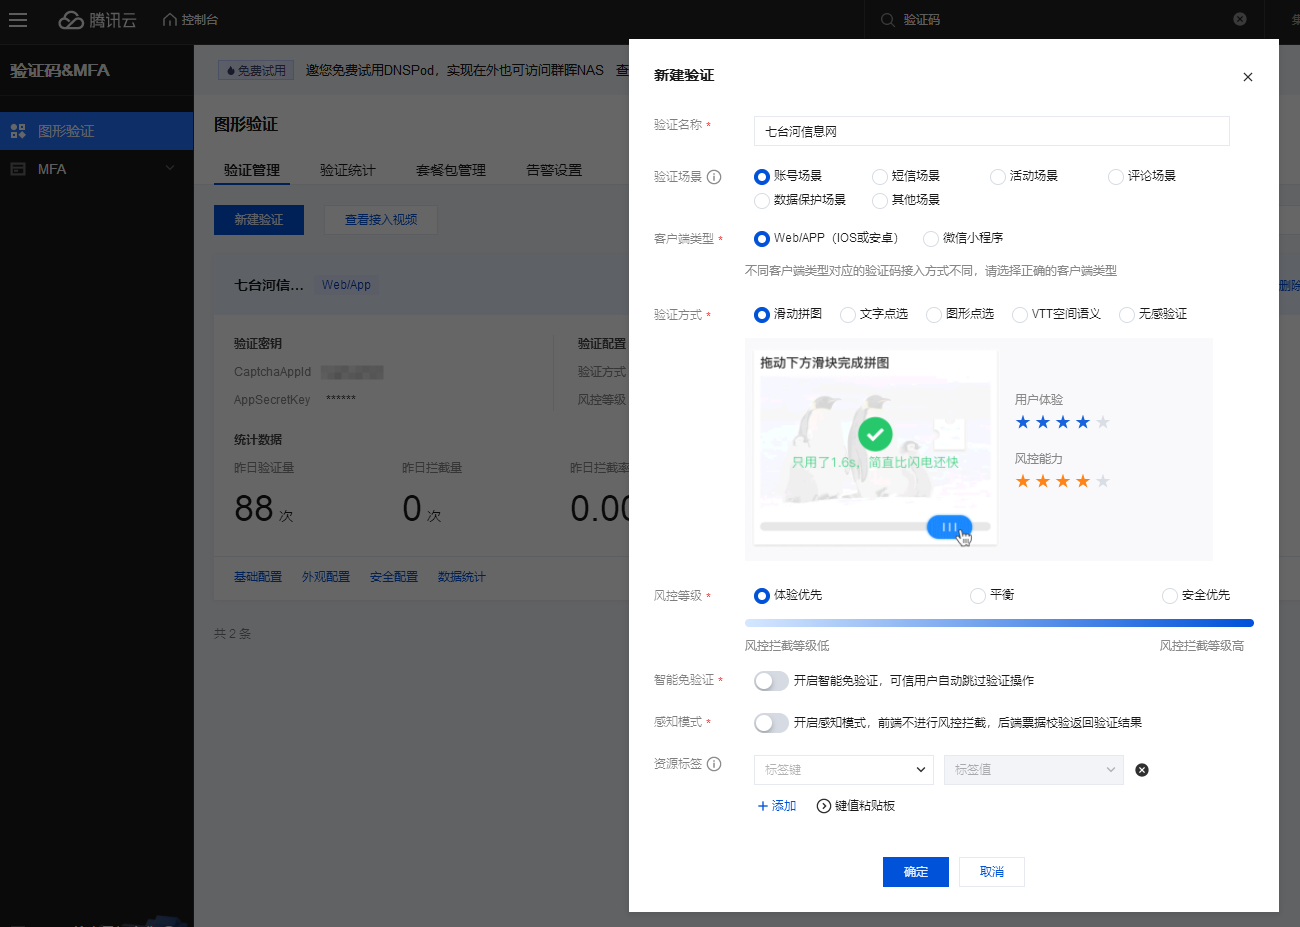Click the Tencent Cloud logo
Screen dimensions: 1300x927
tap(97, 20)
